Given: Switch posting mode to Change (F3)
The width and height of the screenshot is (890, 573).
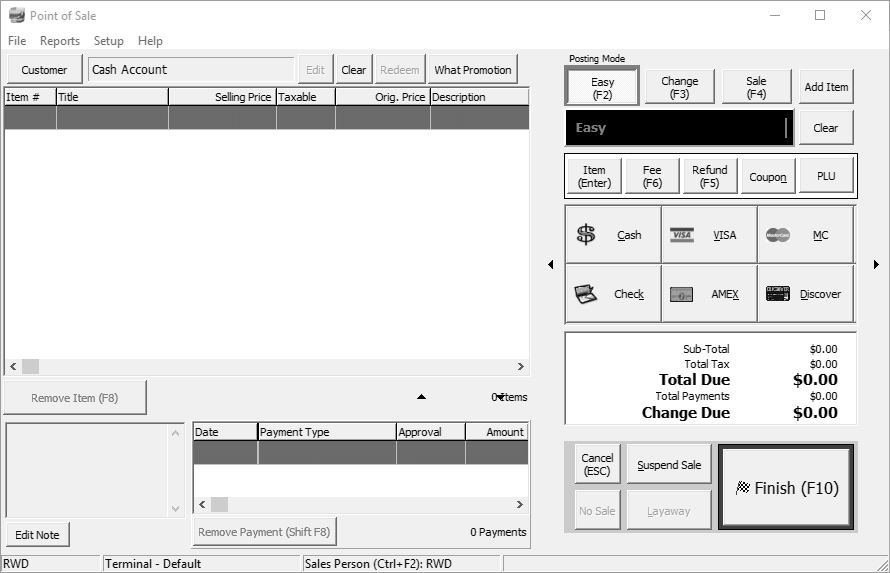Looking at the screenshot, I should [x=679, y=87].
